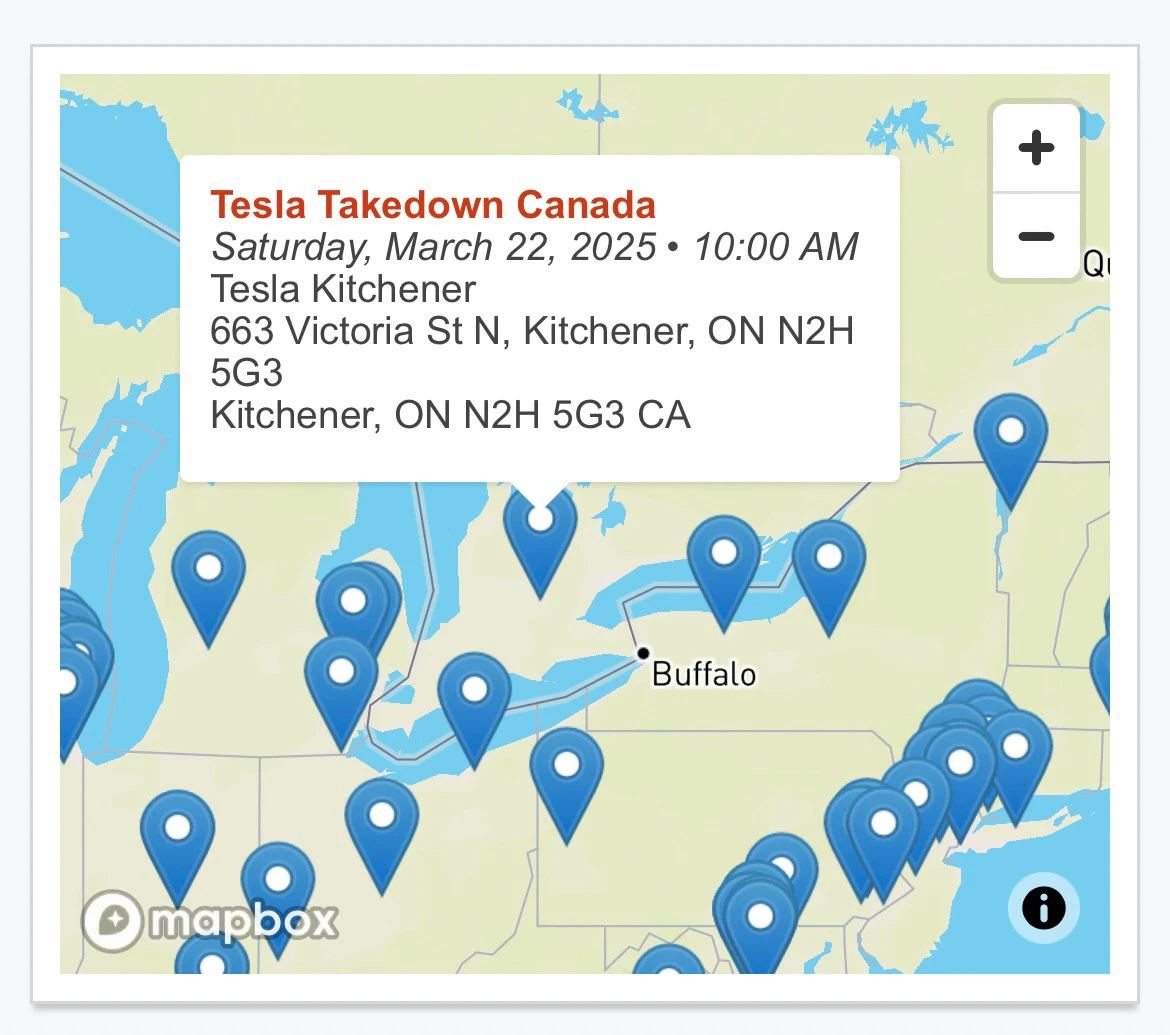Click the Tesla Kitchener venue name
Image resolution: width=1170 pixels, height=1035 pixels.
(342, 290)
